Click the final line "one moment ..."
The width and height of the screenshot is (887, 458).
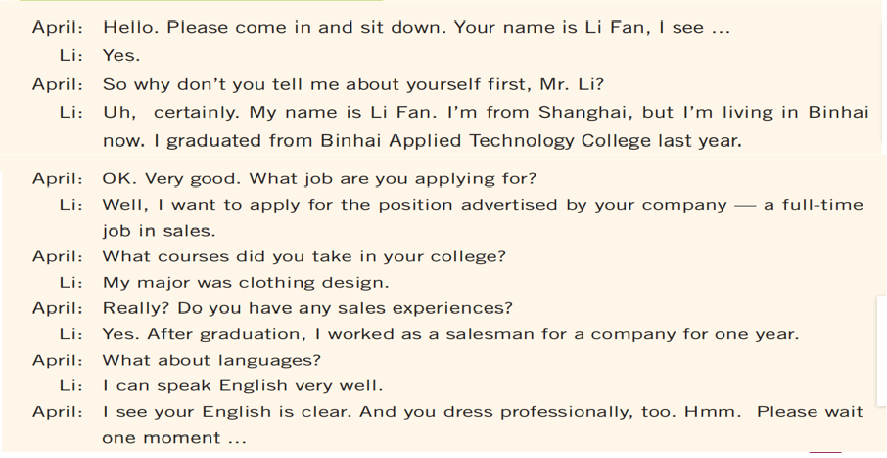(175, 438)
